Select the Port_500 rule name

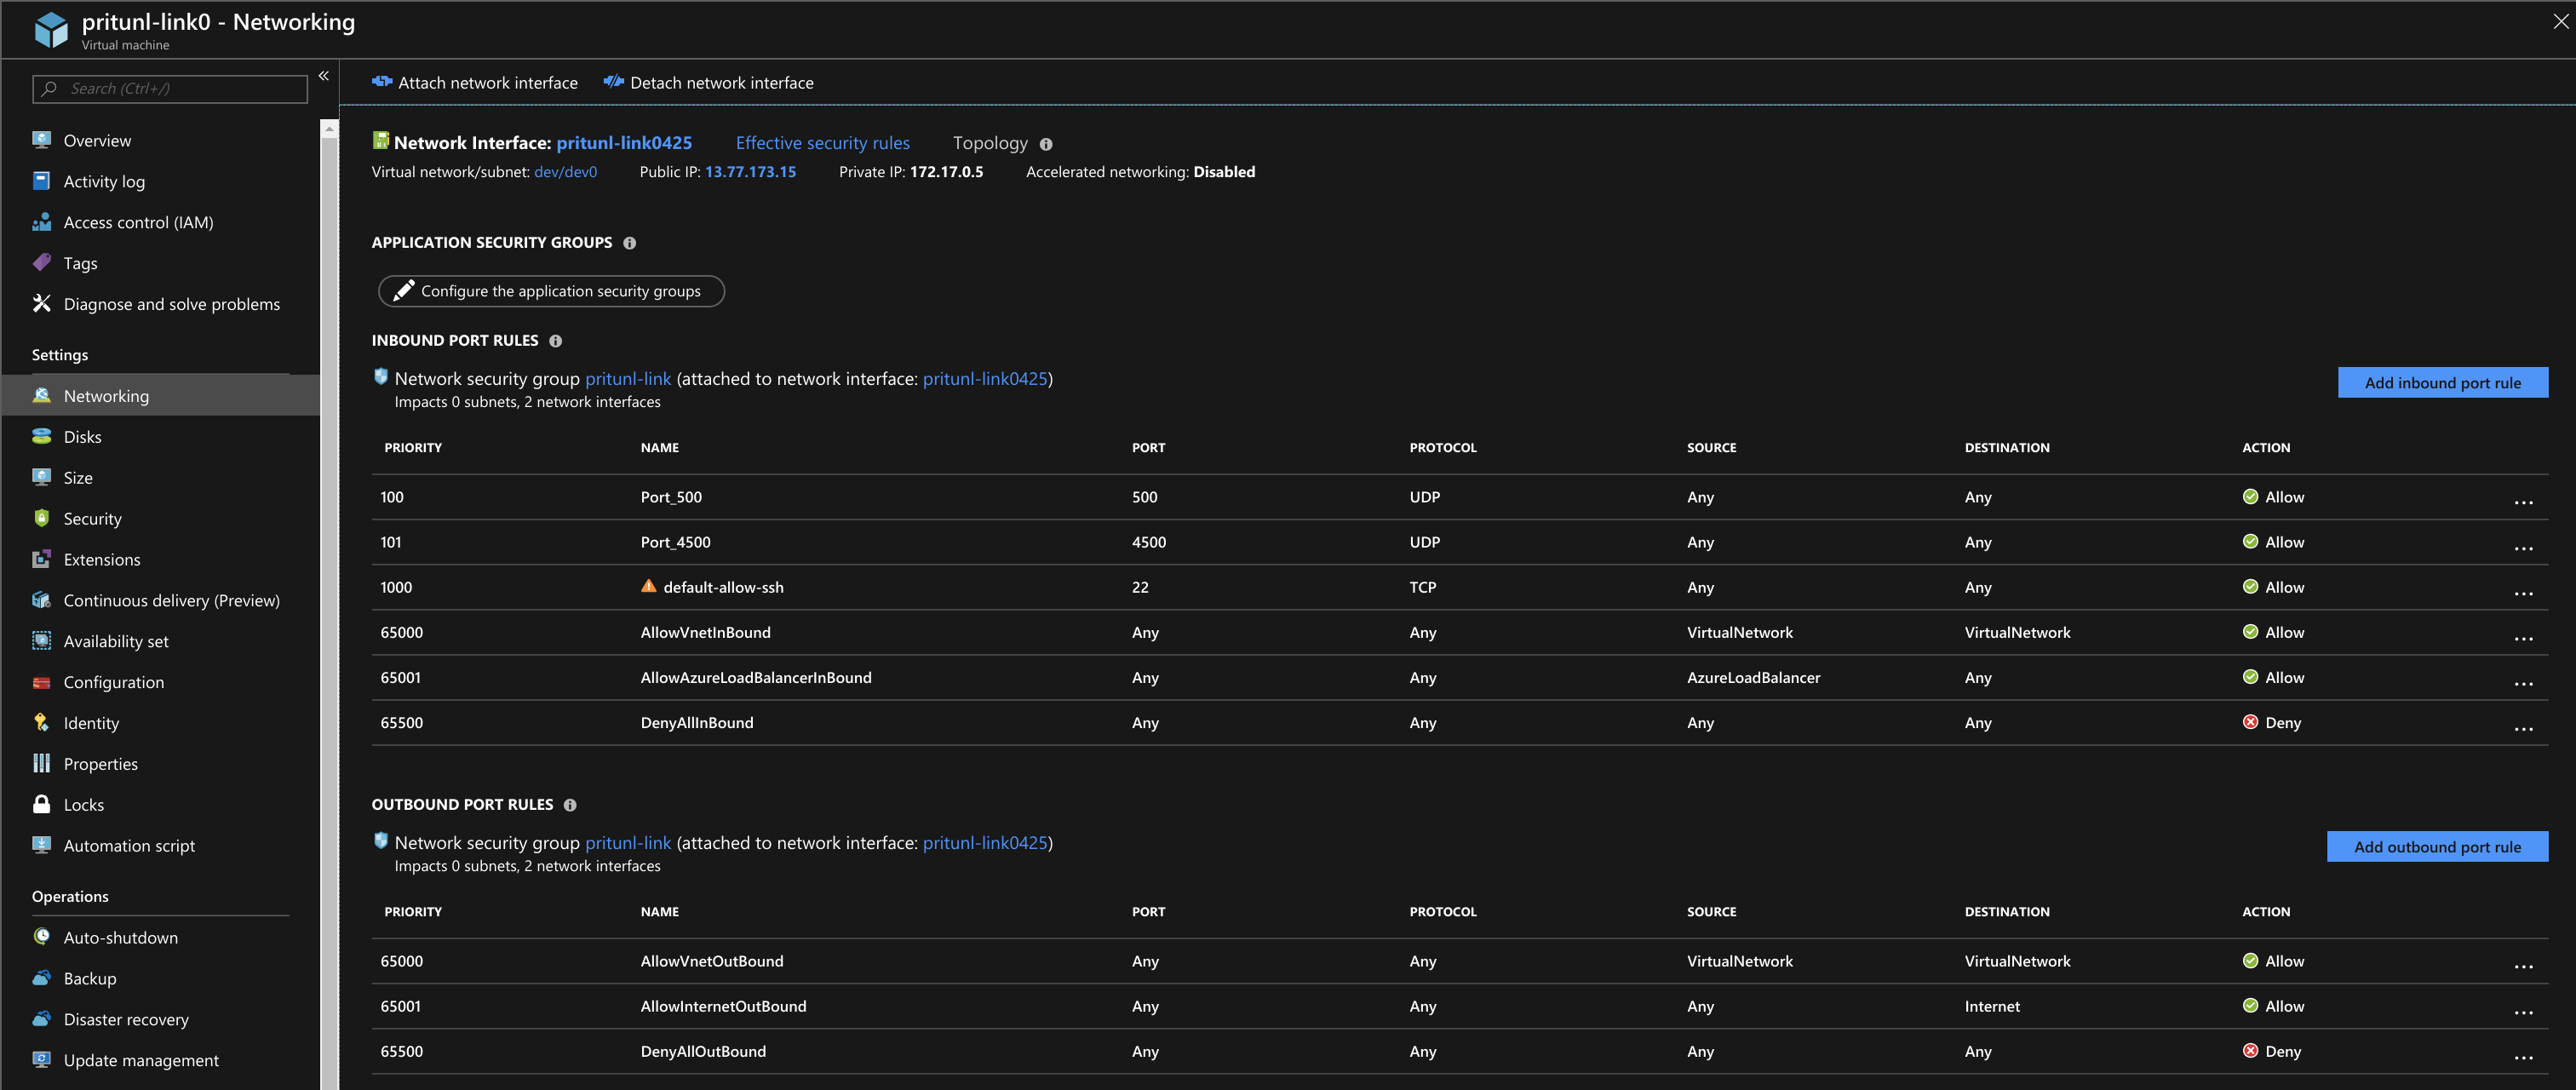(x=671, y=497)
